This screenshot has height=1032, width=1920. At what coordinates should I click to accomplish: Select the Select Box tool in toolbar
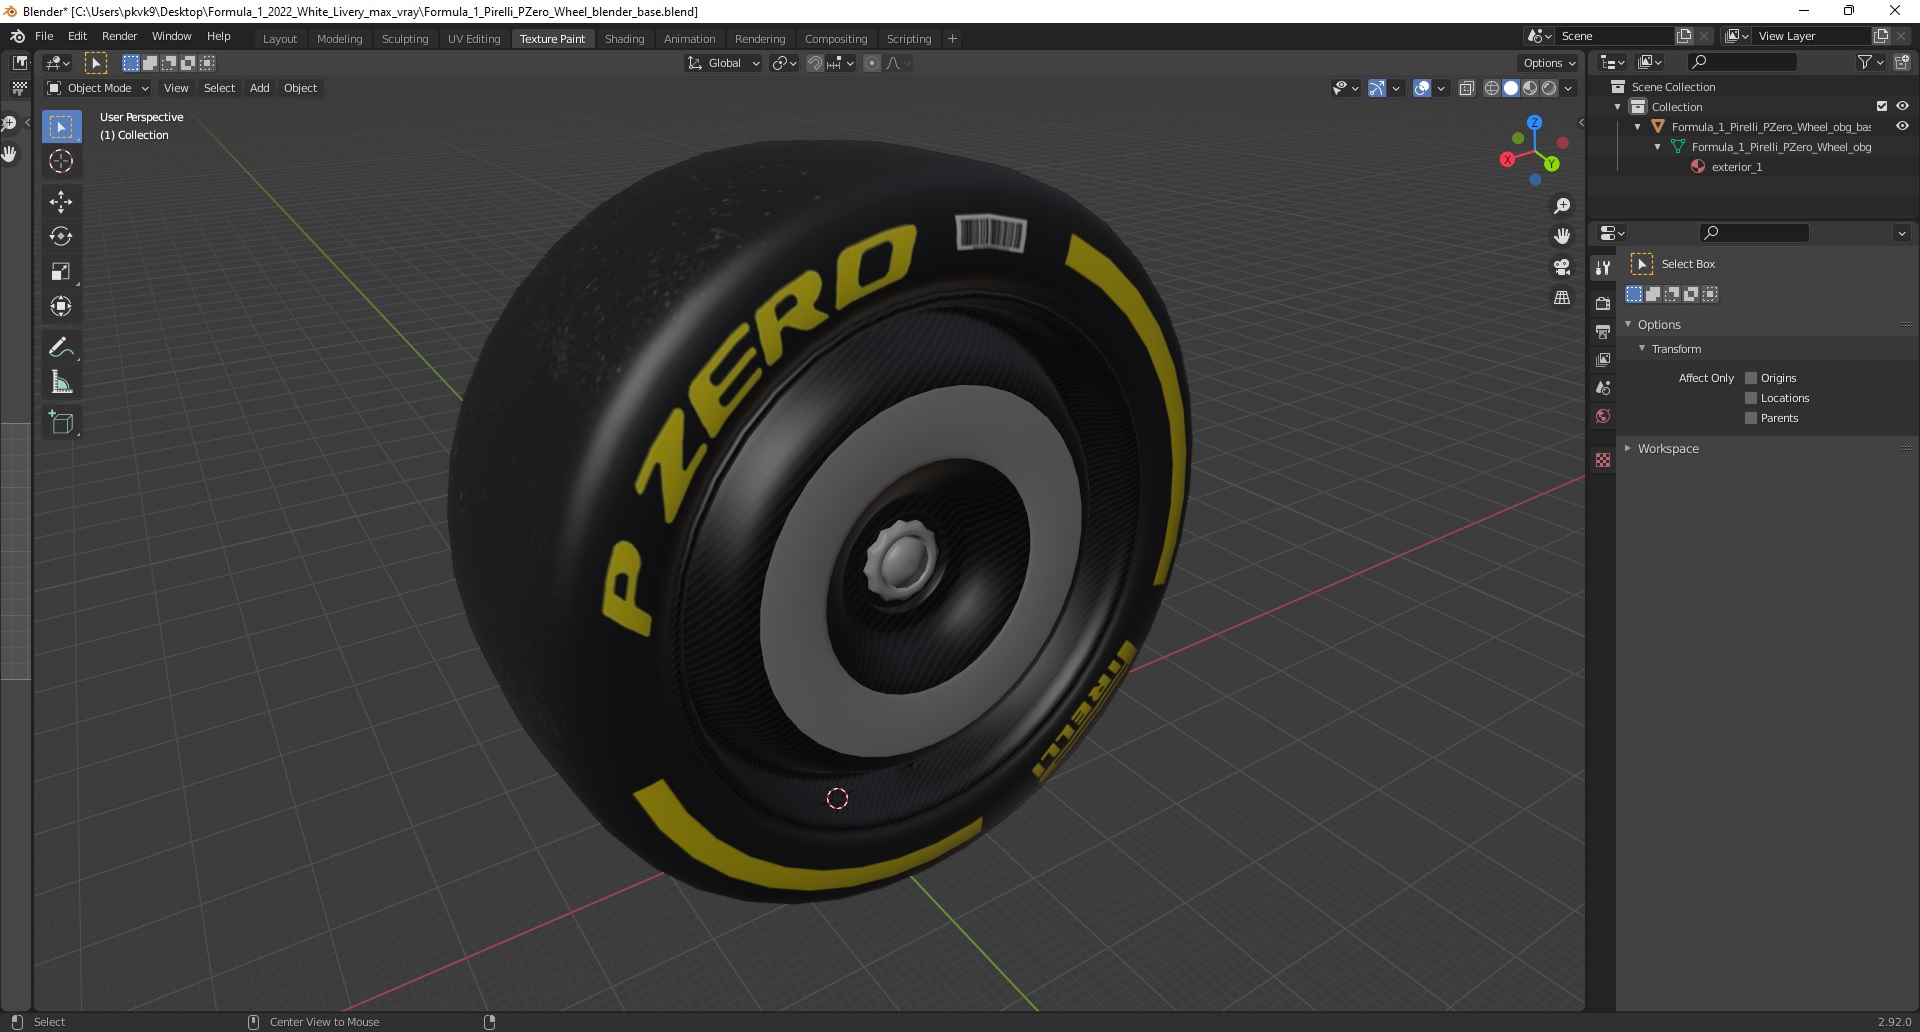point(61,127)
